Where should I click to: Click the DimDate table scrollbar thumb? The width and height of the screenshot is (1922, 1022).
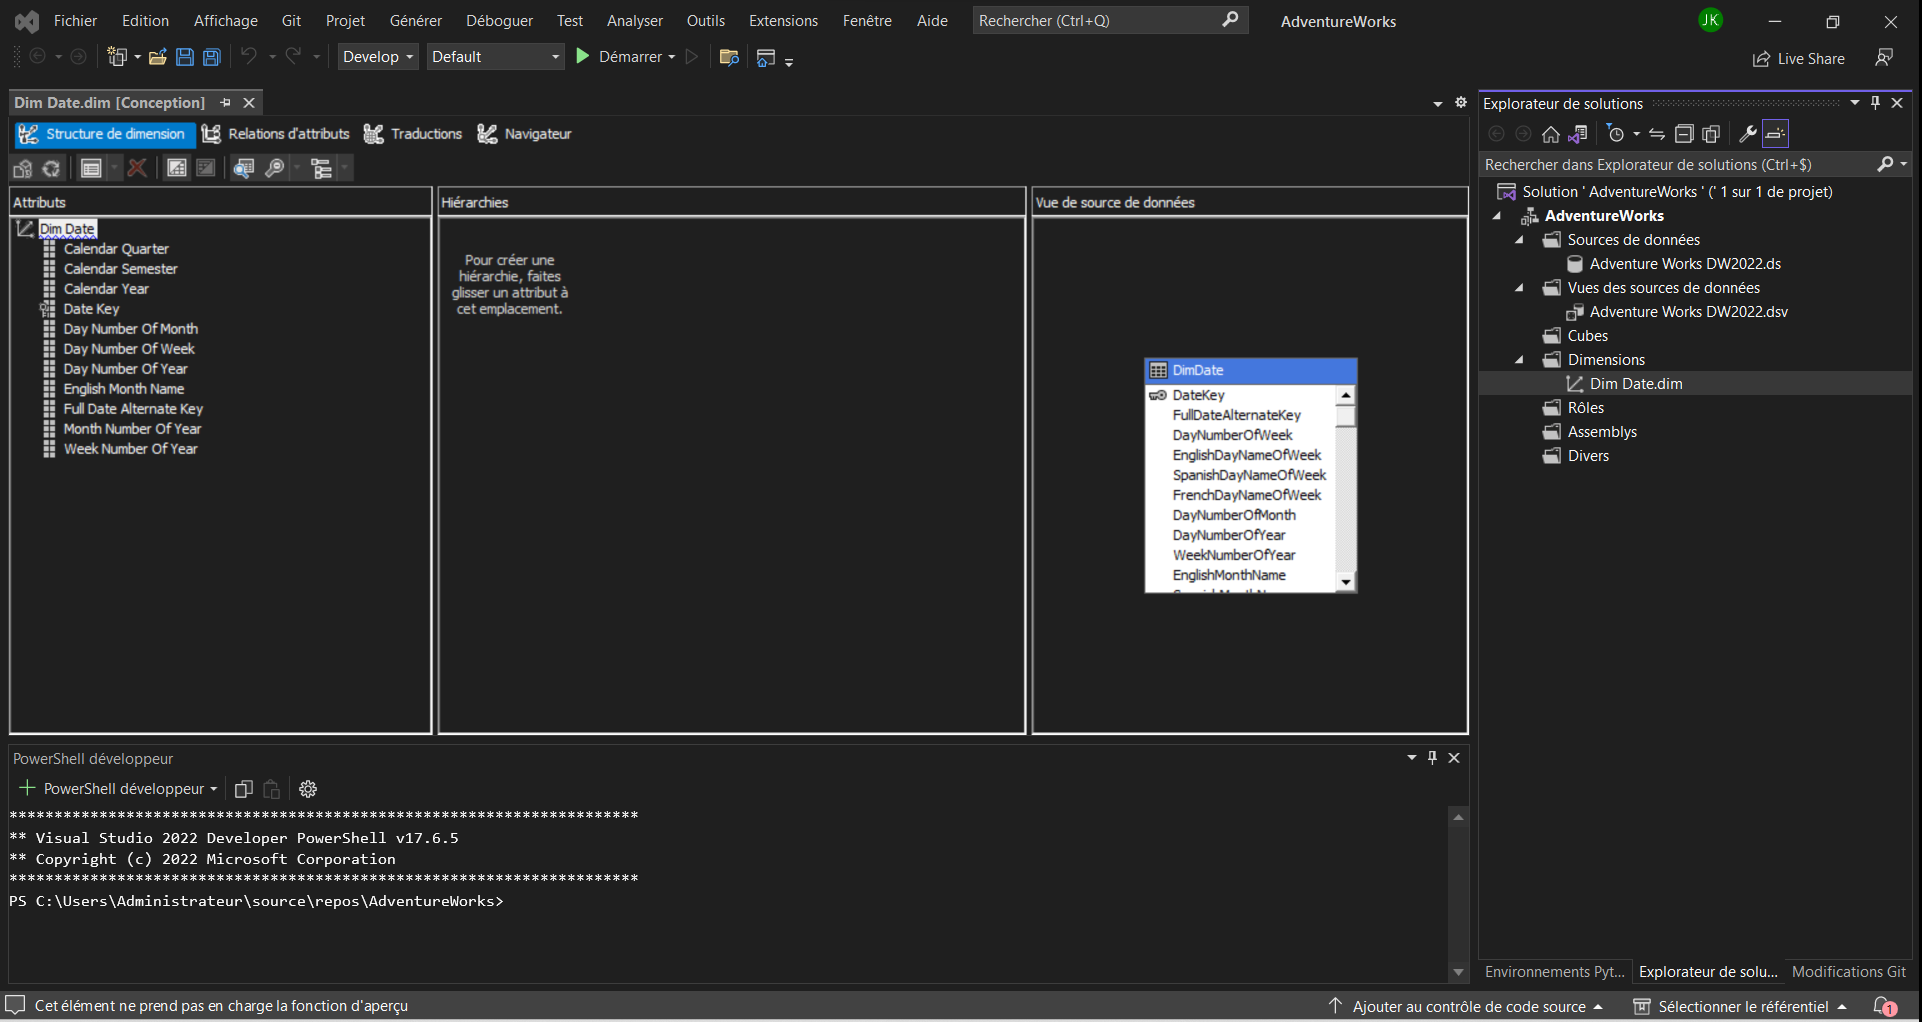[x=1346, y=417]
